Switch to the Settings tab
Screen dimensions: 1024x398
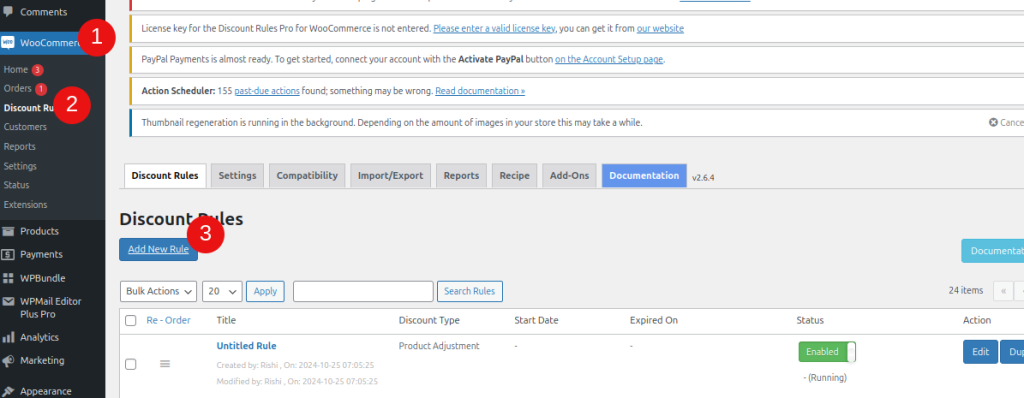238,176
